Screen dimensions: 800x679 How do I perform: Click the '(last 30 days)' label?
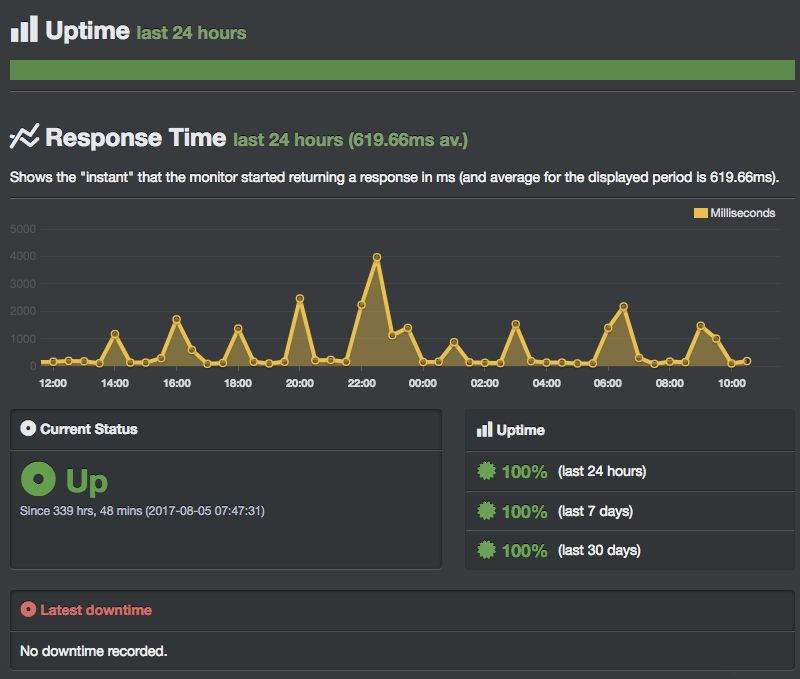[599, 550]
